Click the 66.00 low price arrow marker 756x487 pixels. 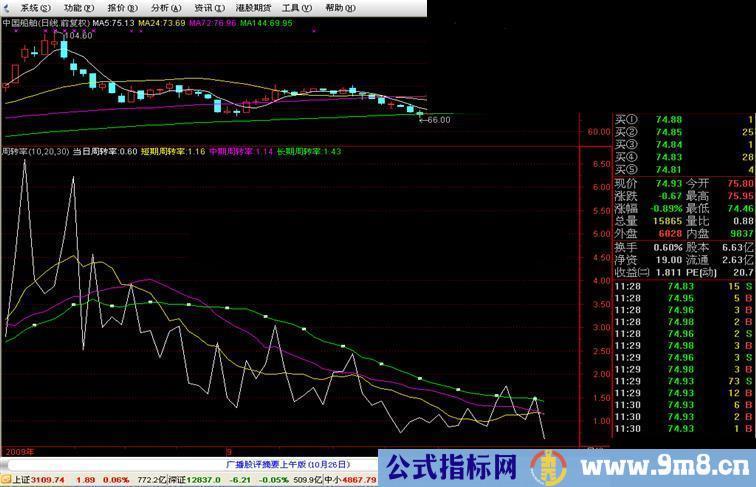[435, 119]
